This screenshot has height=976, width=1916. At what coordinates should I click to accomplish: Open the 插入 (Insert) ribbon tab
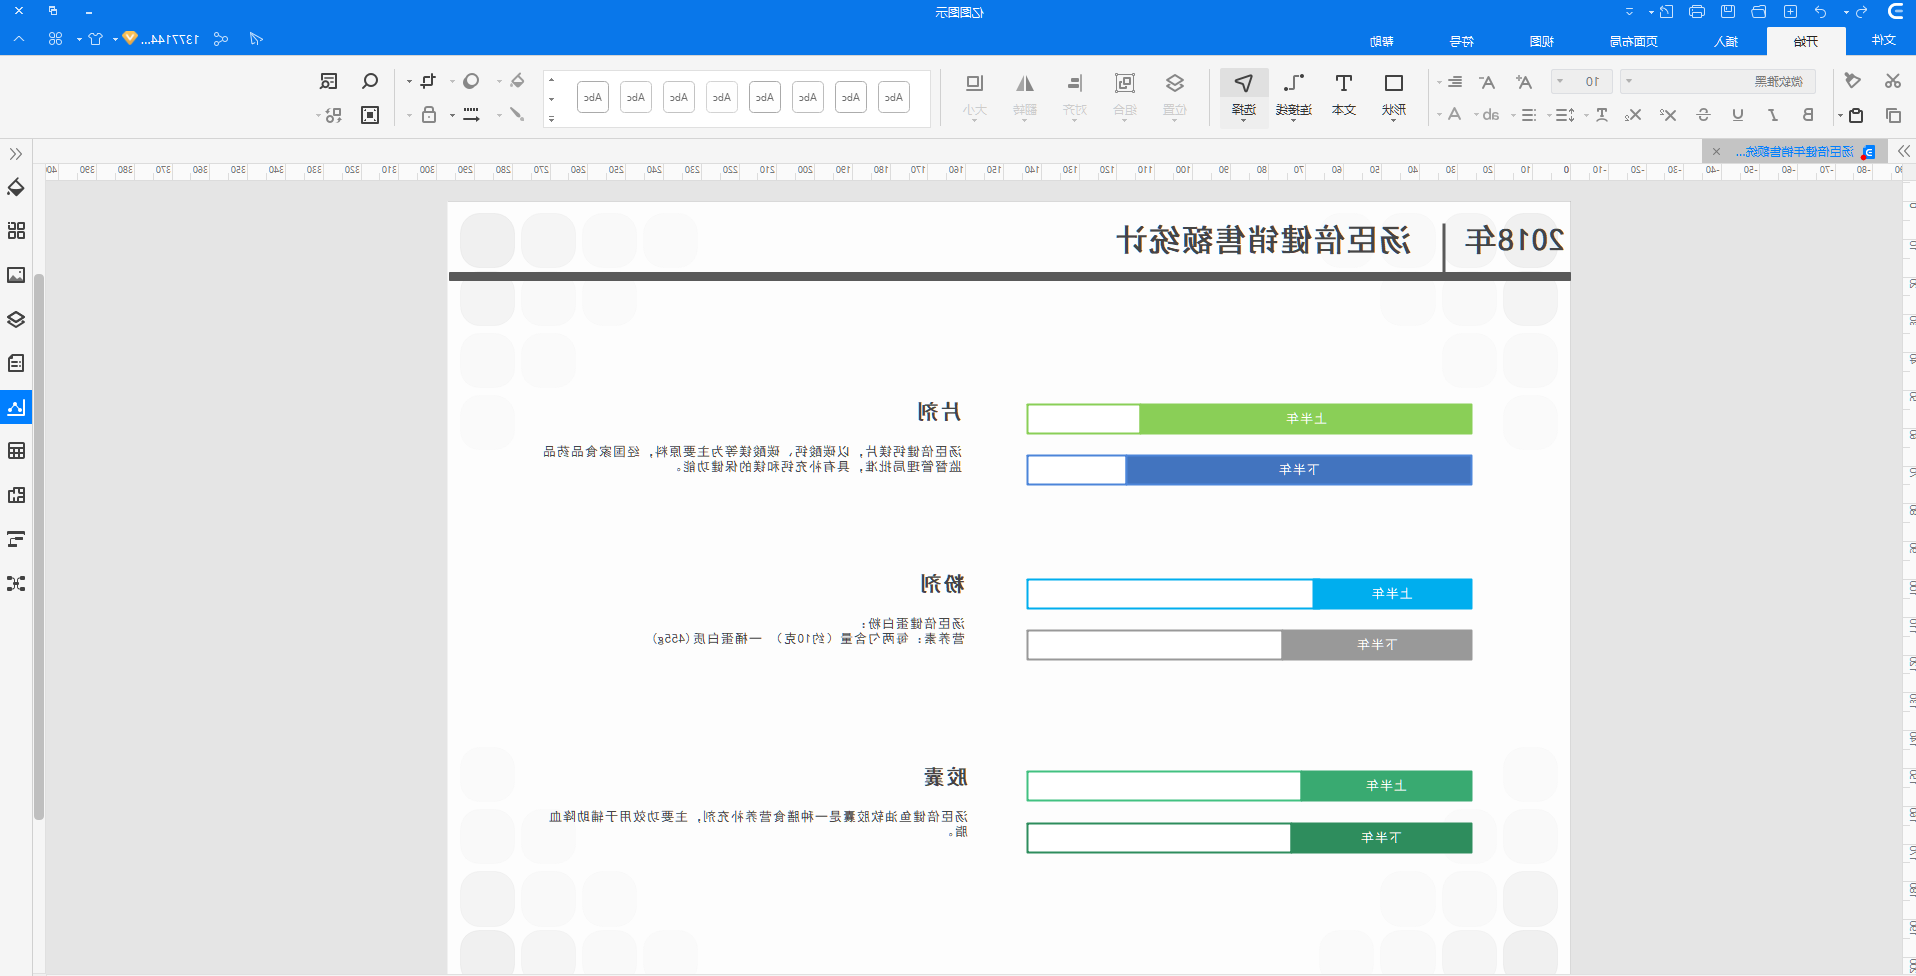coord(1726,41)
